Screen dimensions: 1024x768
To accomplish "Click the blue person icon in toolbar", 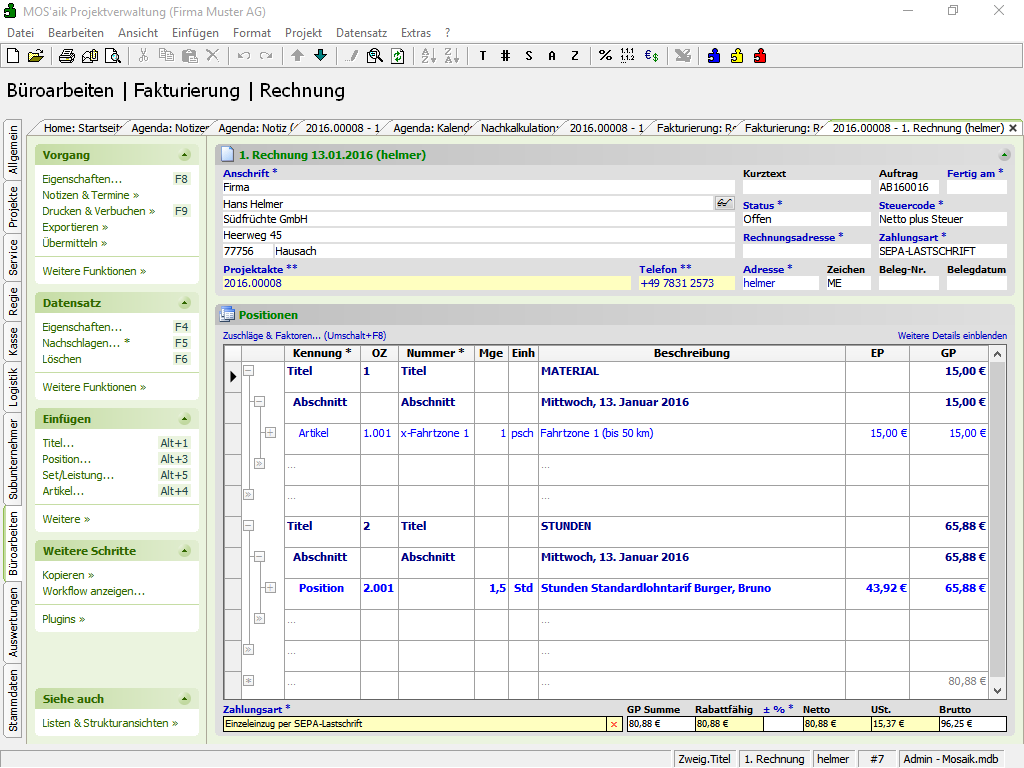I will [x=714, y=56].
